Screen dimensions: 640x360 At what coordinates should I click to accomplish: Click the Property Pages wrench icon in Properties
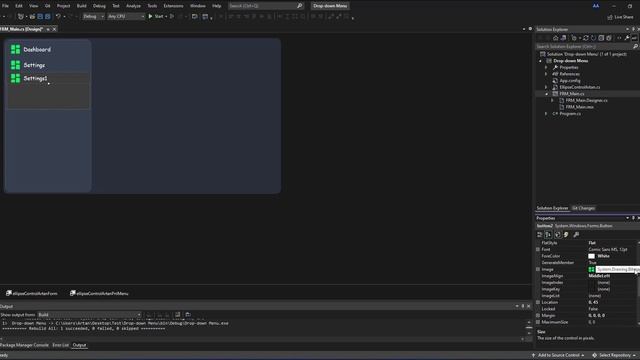pos(576,235)
